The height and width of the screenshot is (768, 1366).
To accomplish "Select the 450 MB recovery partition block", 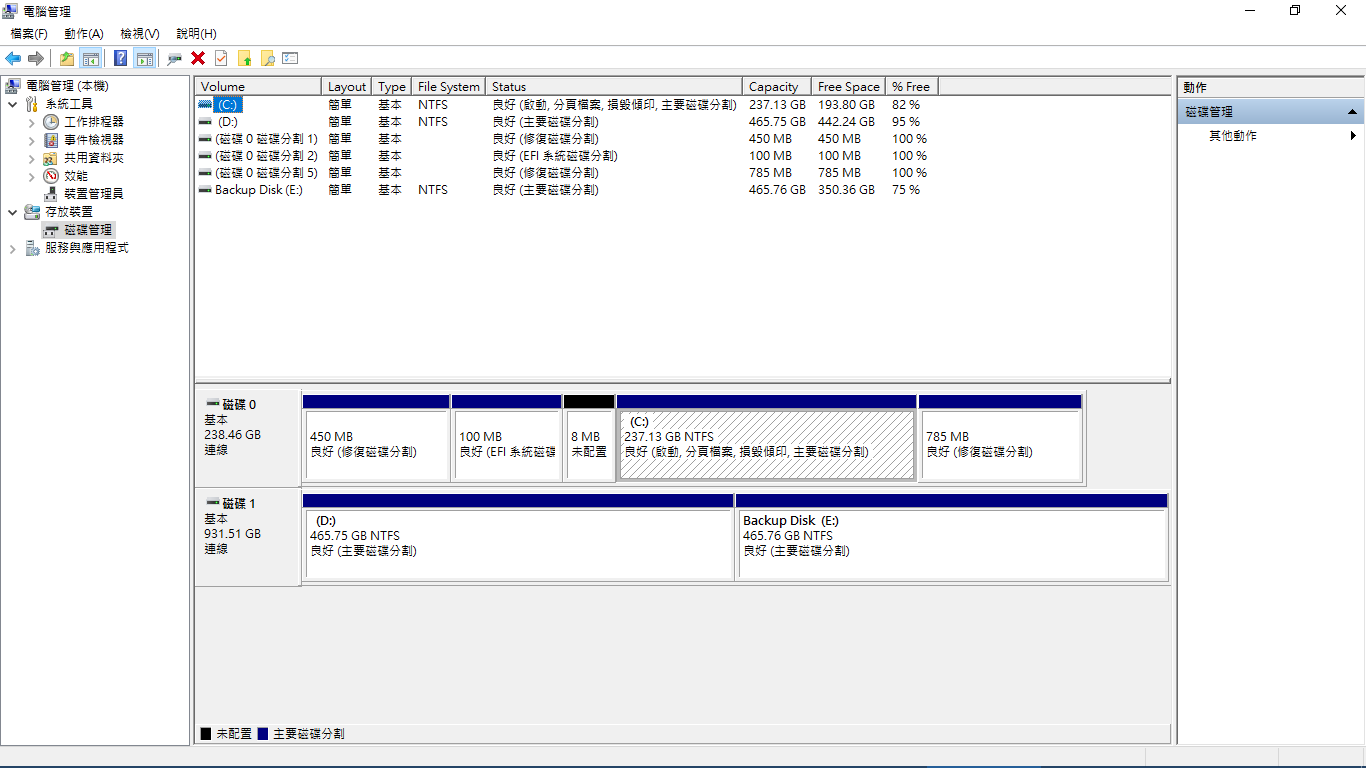I will 376,437.
